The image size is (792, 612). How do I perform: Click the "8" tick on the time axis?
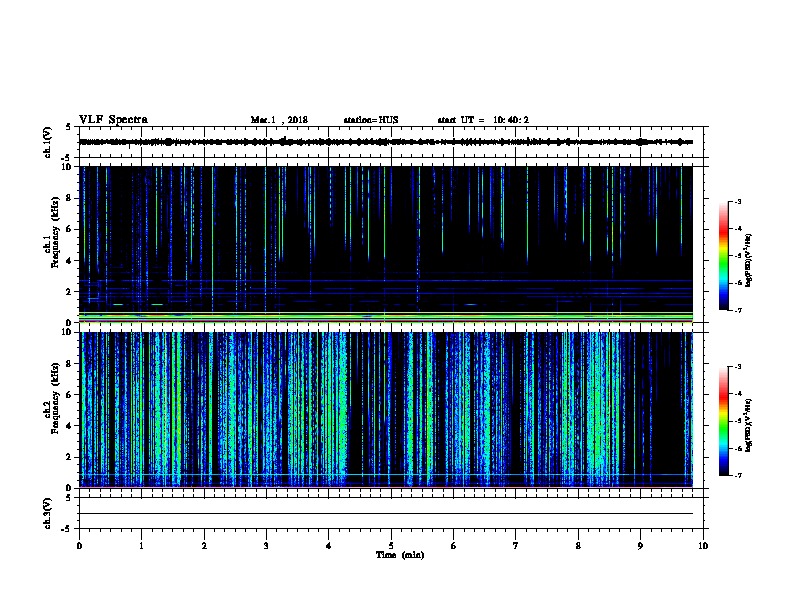point(578,545)
